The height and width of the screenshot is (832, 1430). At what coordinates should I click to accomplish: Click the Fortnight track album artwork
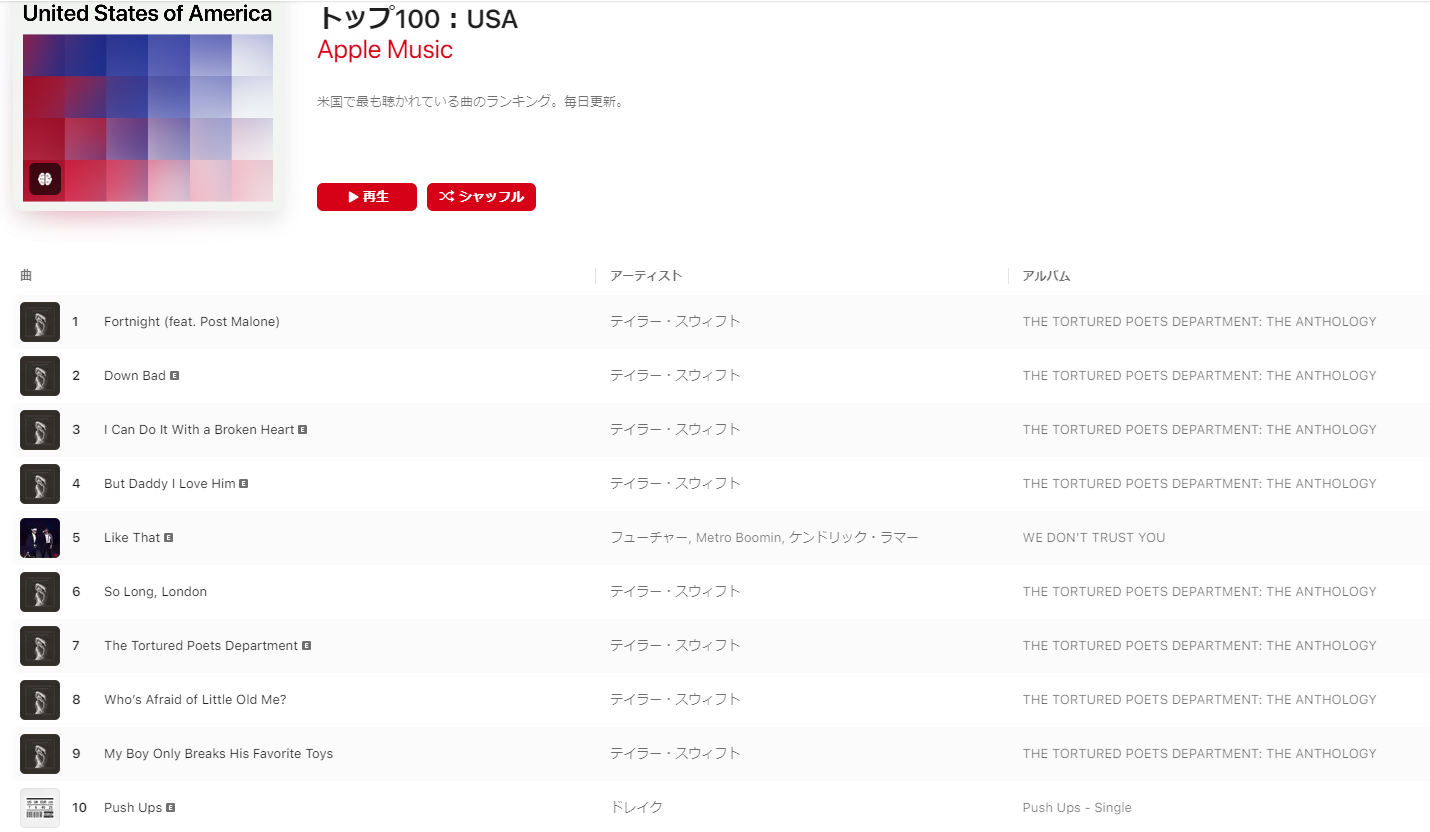point(40,322)
